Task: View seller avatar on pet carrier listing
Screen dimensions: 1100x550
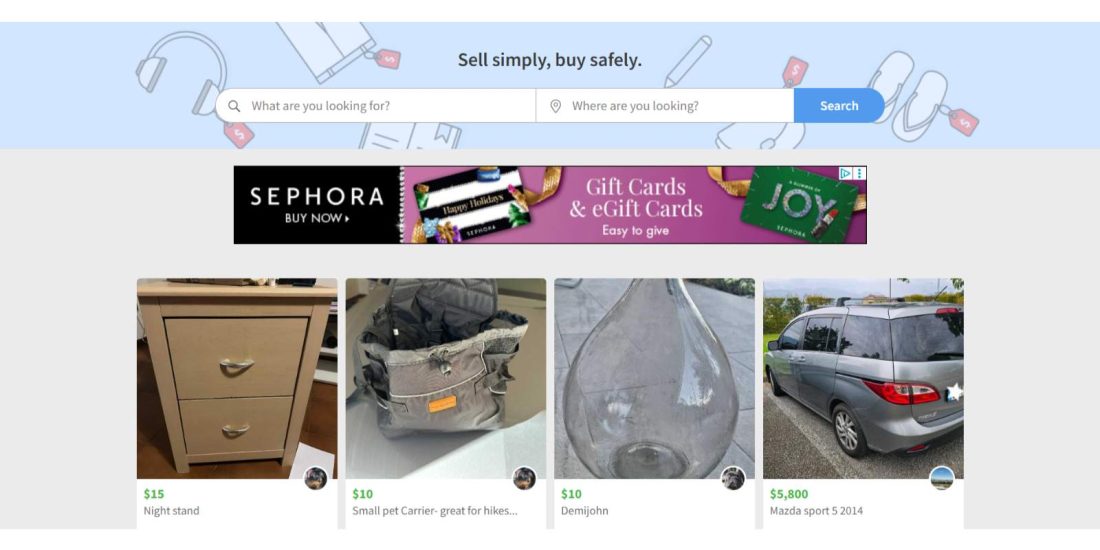Action: (524, 478)
